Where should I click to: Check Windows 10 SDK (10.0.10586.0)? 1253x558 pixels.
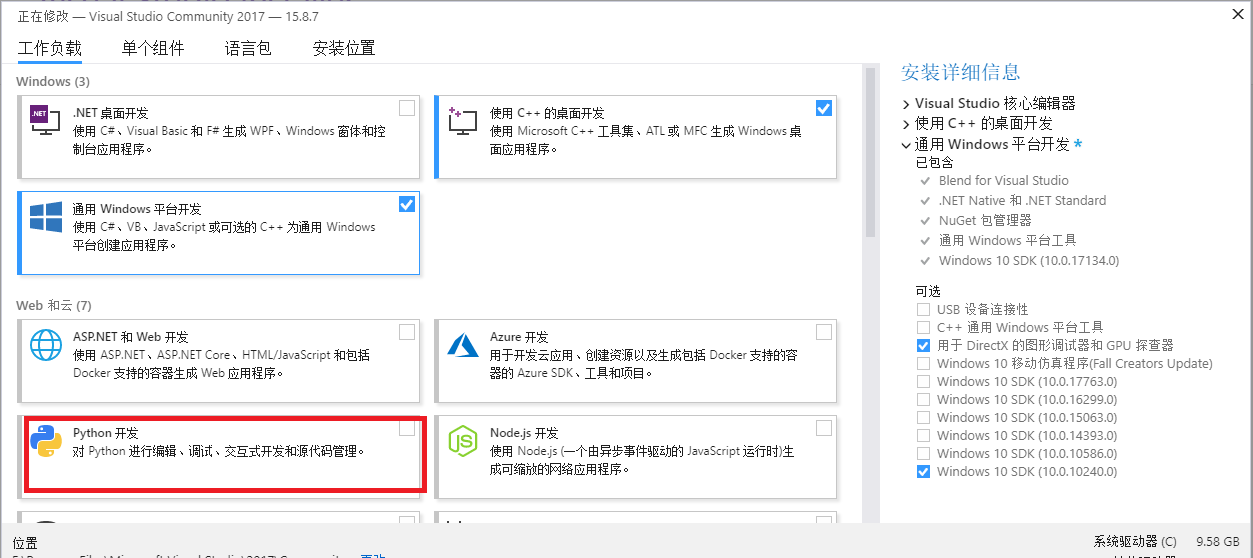923,453
